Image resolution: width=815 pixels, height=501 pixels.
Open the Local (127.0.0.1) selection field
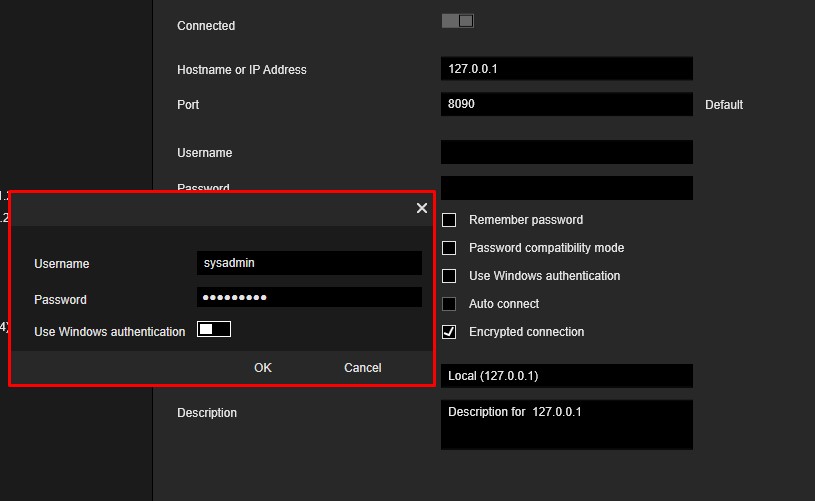point(567,376)
